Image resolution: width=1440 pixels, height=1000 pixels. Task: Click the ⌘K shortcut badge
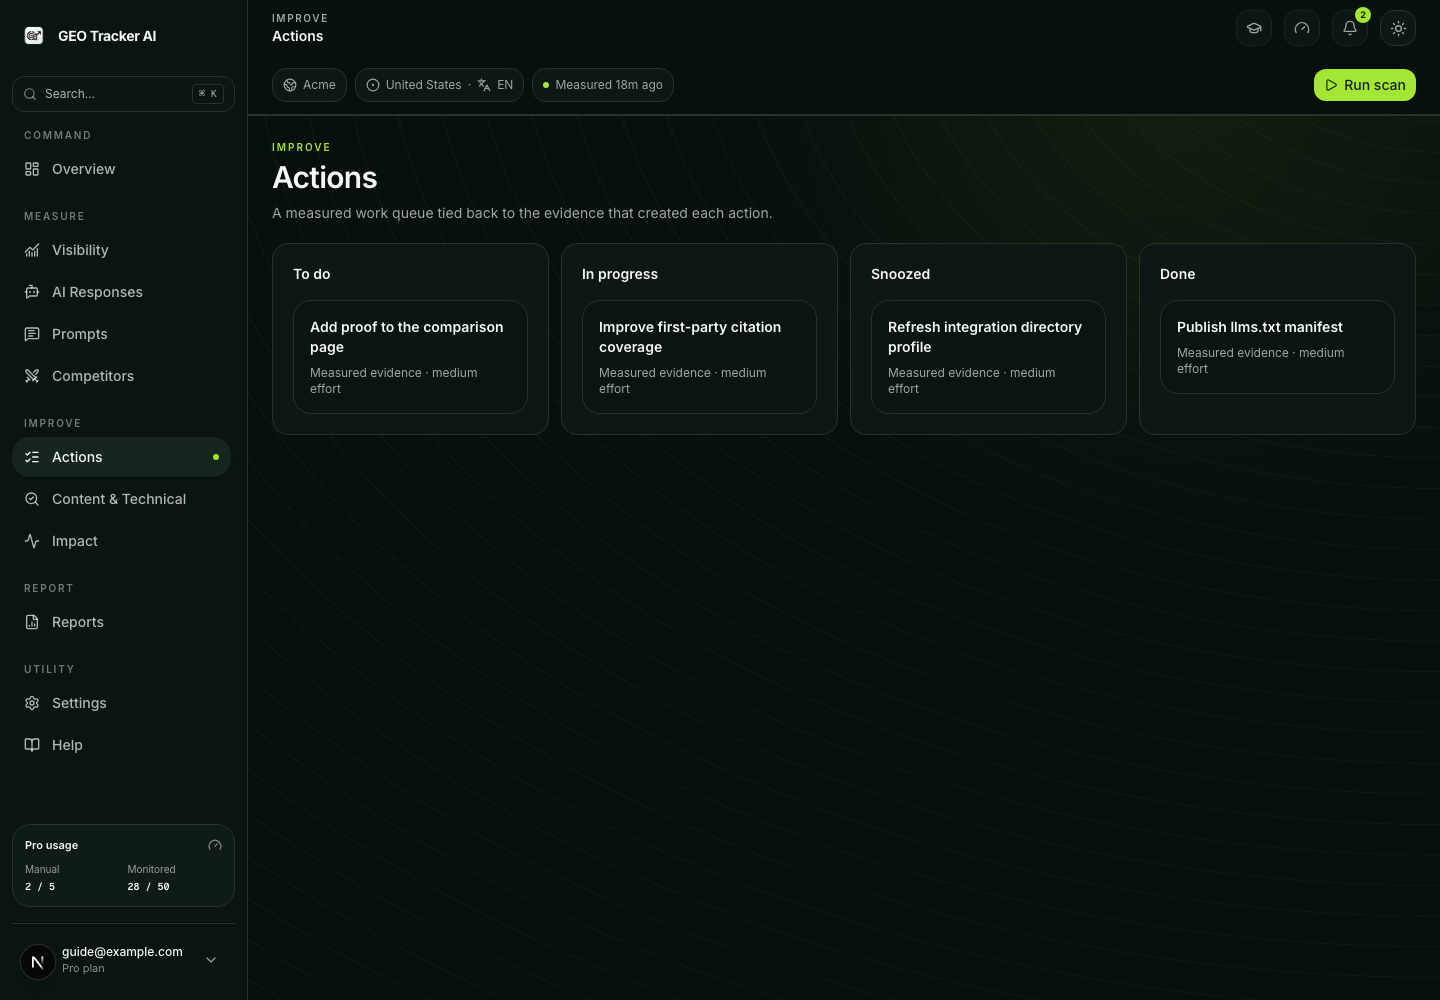[x=208, y=94]
